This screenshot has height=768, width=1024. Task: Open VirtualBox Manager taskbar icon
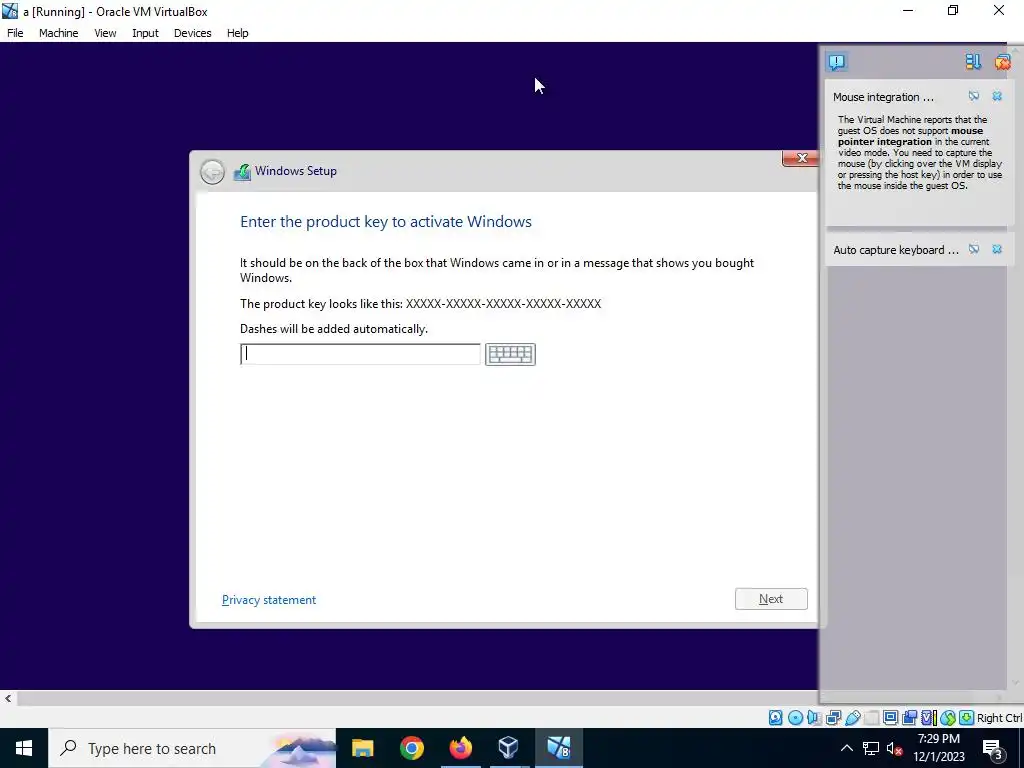click(509, 748)
